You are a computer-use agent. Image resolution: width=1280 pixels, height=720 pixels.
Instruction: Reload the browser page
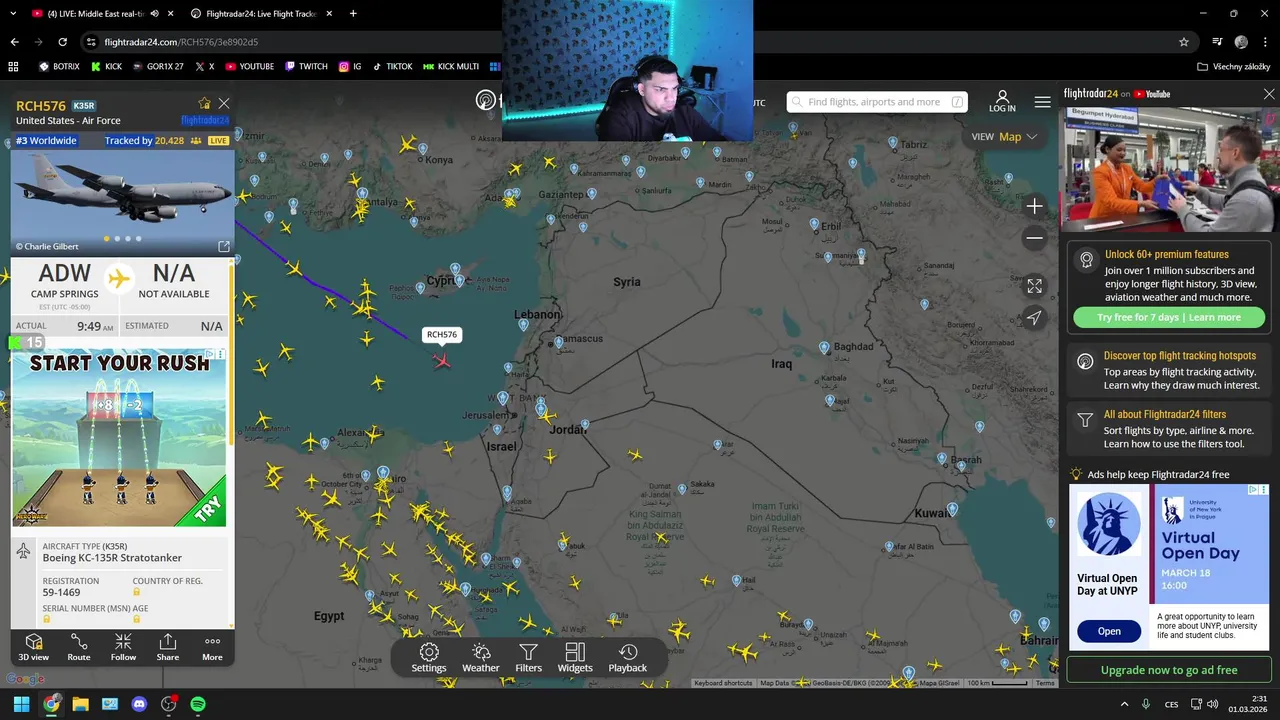(x=62, y=42)
